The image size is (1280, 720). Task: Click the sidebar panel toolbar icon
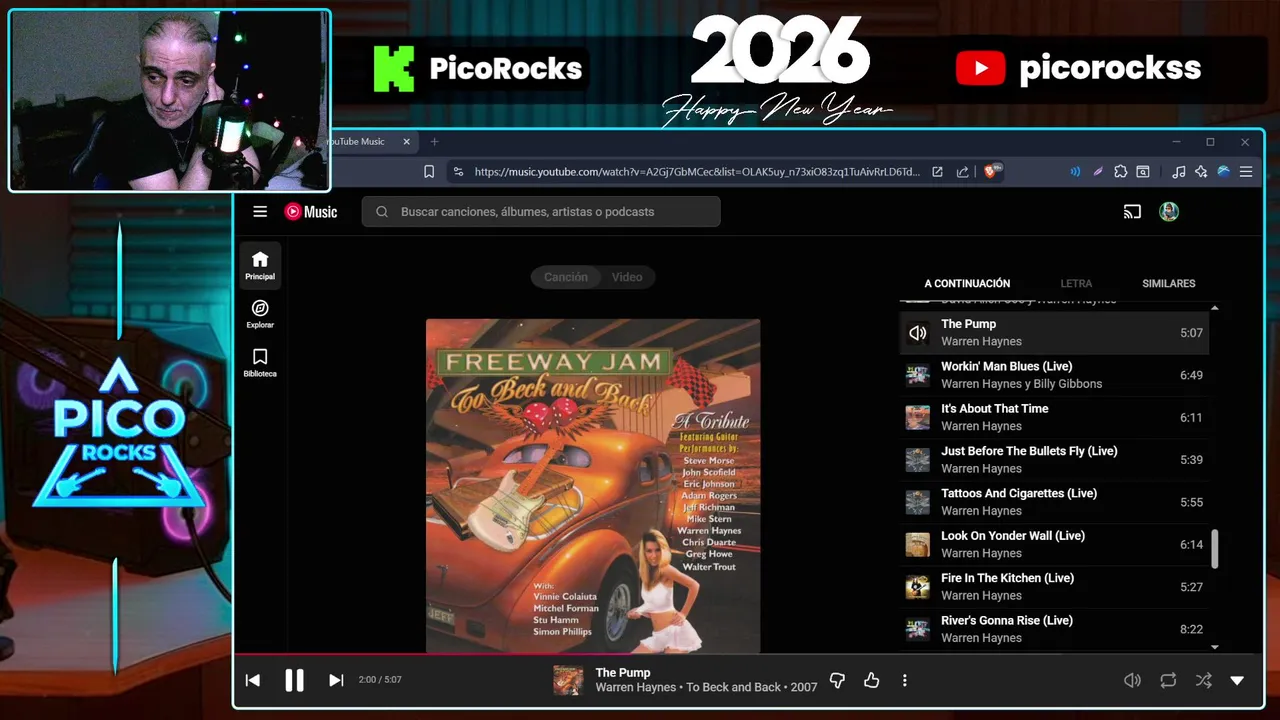[1143, 172]
